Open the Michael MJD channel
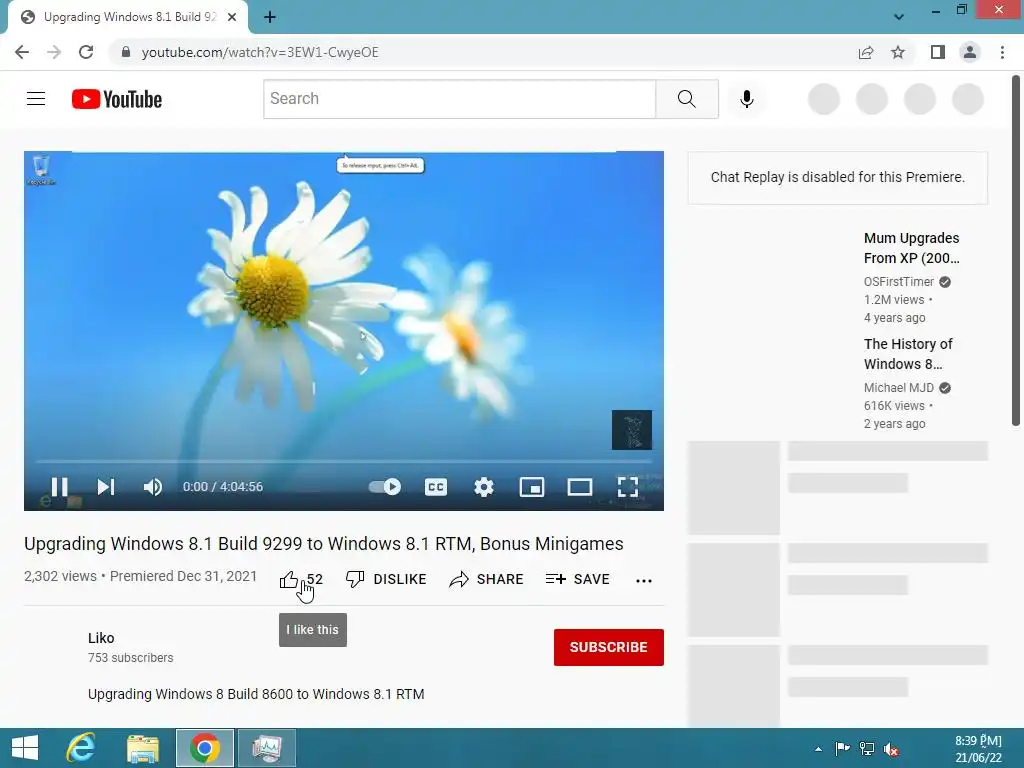Image resolution: width=1024 pixels, height=768 pixels. 899,387
